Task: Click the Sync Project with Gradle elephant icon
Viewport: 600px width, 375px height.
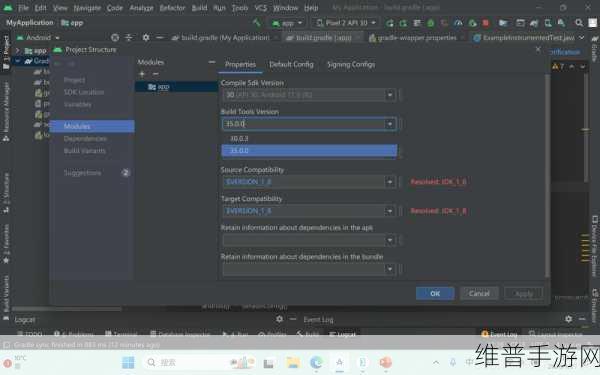Action: (534, 23)
